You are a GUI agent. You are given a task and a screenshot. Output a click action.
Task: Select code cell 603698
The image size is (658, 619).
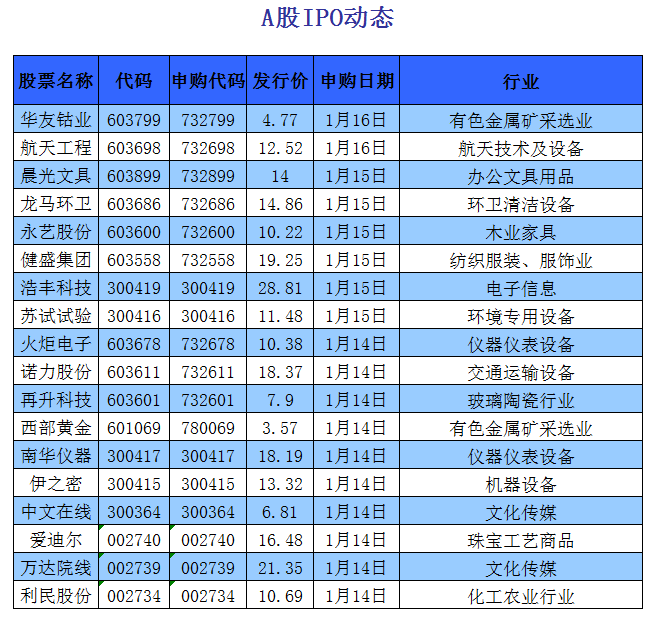(x=134, y=148)
